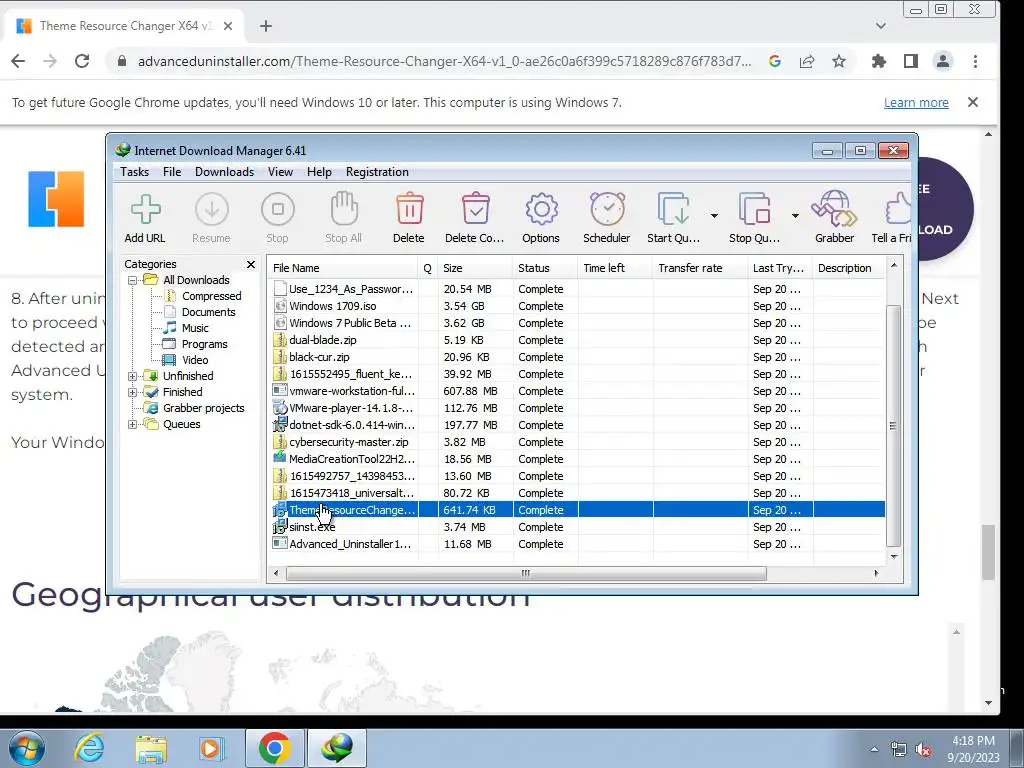
Task: Click the Learn more link
Action: coord(916,103)
